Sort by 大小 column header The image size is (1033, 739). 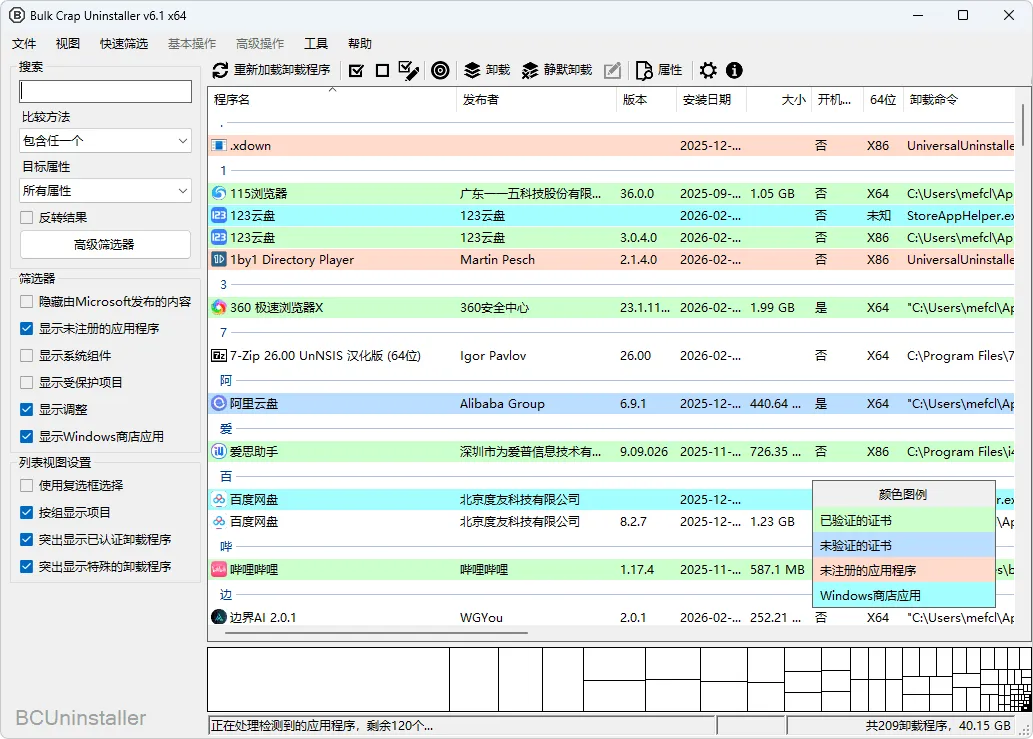779,99
